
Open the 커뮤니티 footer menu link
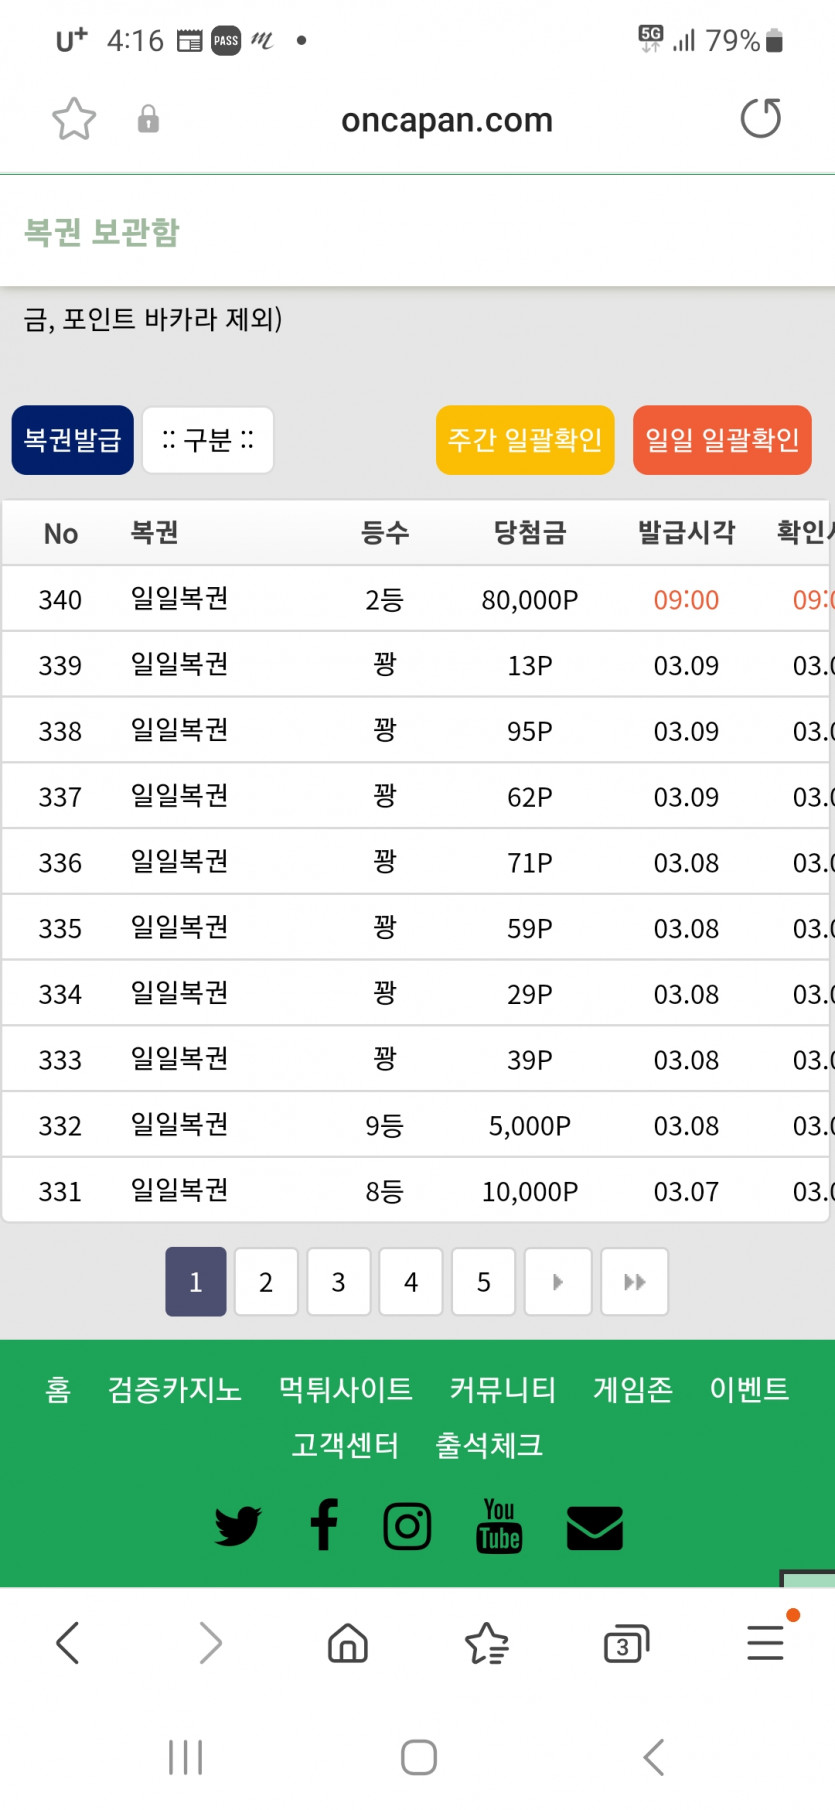503,1389
